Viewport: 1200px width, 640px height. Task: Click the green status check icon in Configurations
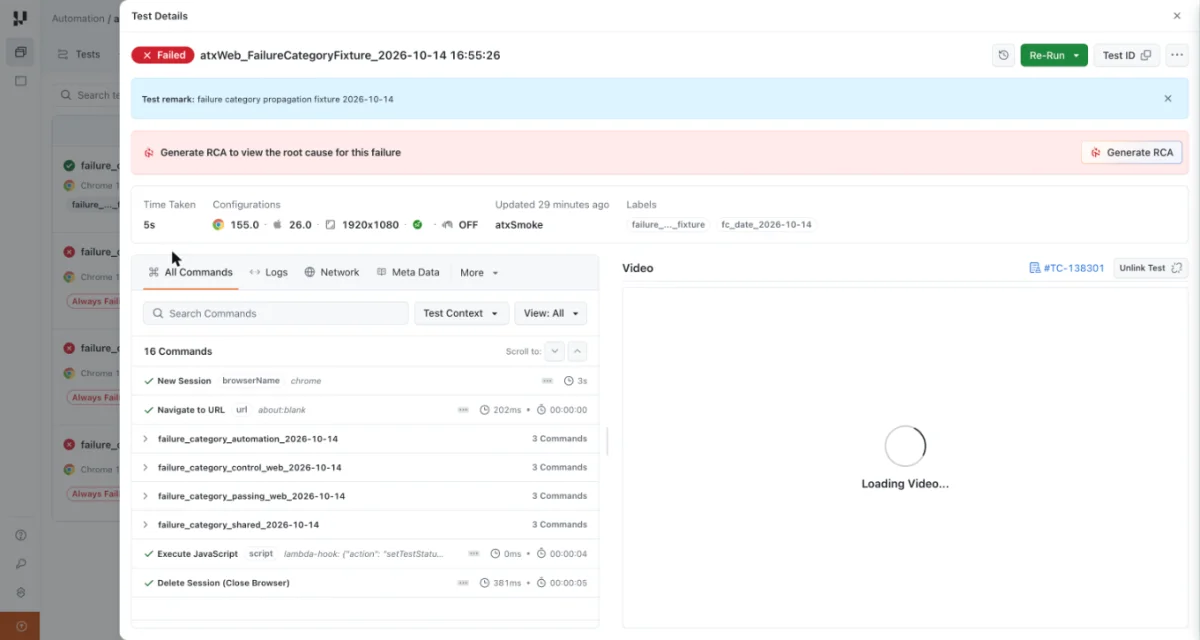click(417, 225)
